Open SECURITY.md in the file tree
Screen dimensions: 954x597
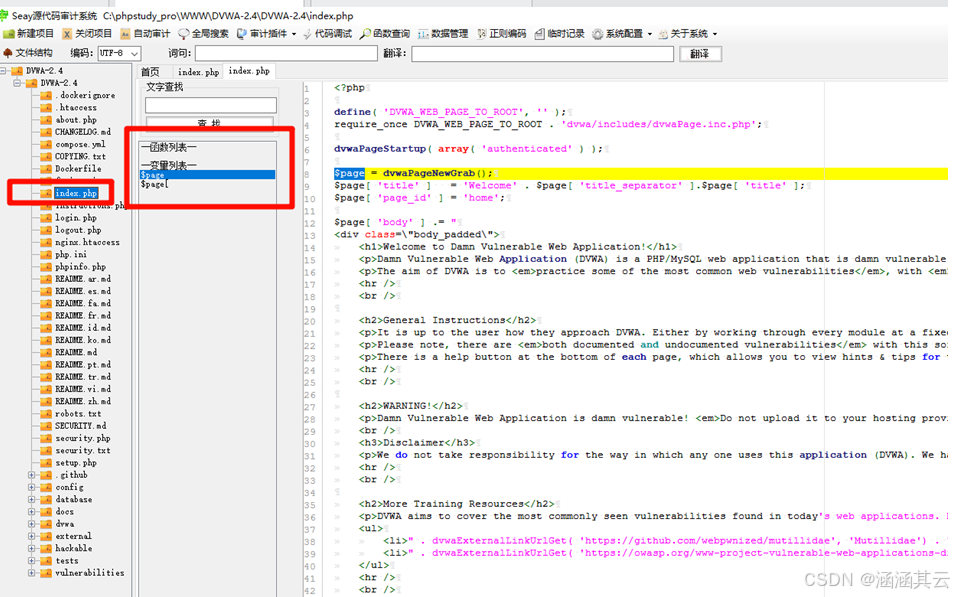point(81,426)
